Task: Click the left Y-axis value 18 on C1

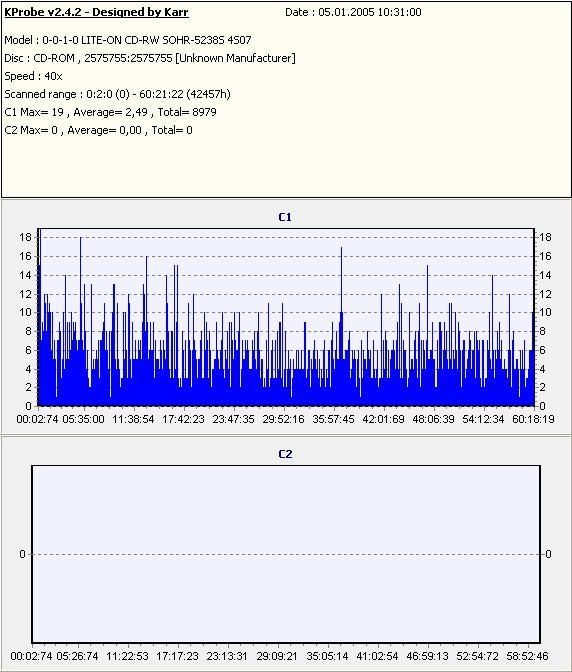Action: tap(26, 237)
